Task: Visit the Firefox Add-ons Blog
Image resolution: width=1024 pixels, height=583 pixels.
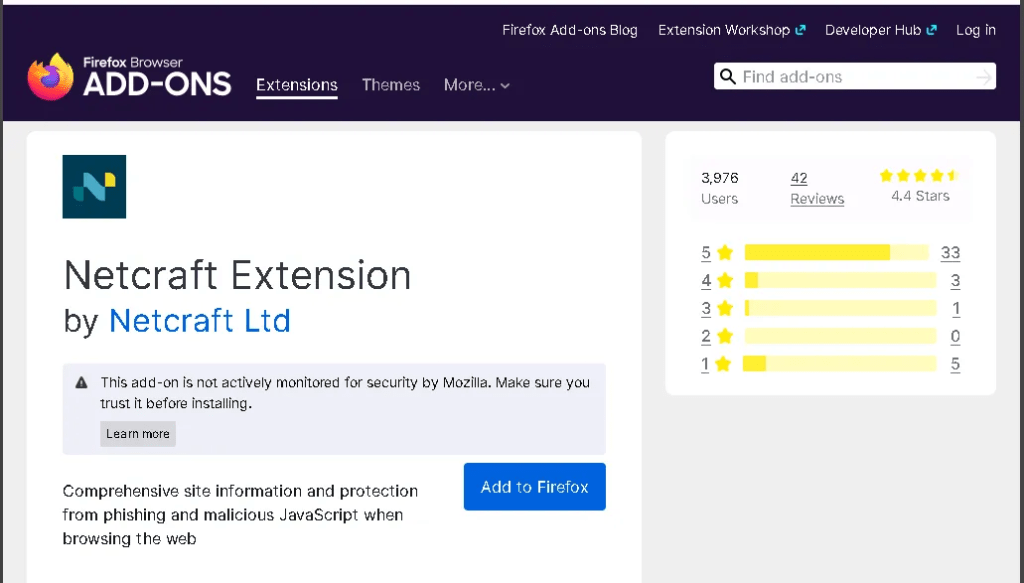Action: (x=569, y=30)
